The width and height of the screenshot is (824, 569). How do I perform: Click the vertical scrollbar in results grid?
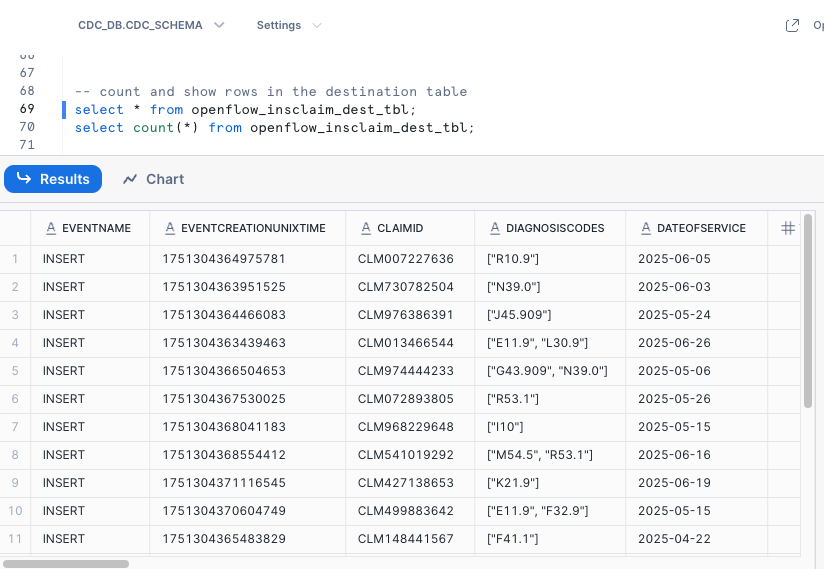click(x=808, y=310)
